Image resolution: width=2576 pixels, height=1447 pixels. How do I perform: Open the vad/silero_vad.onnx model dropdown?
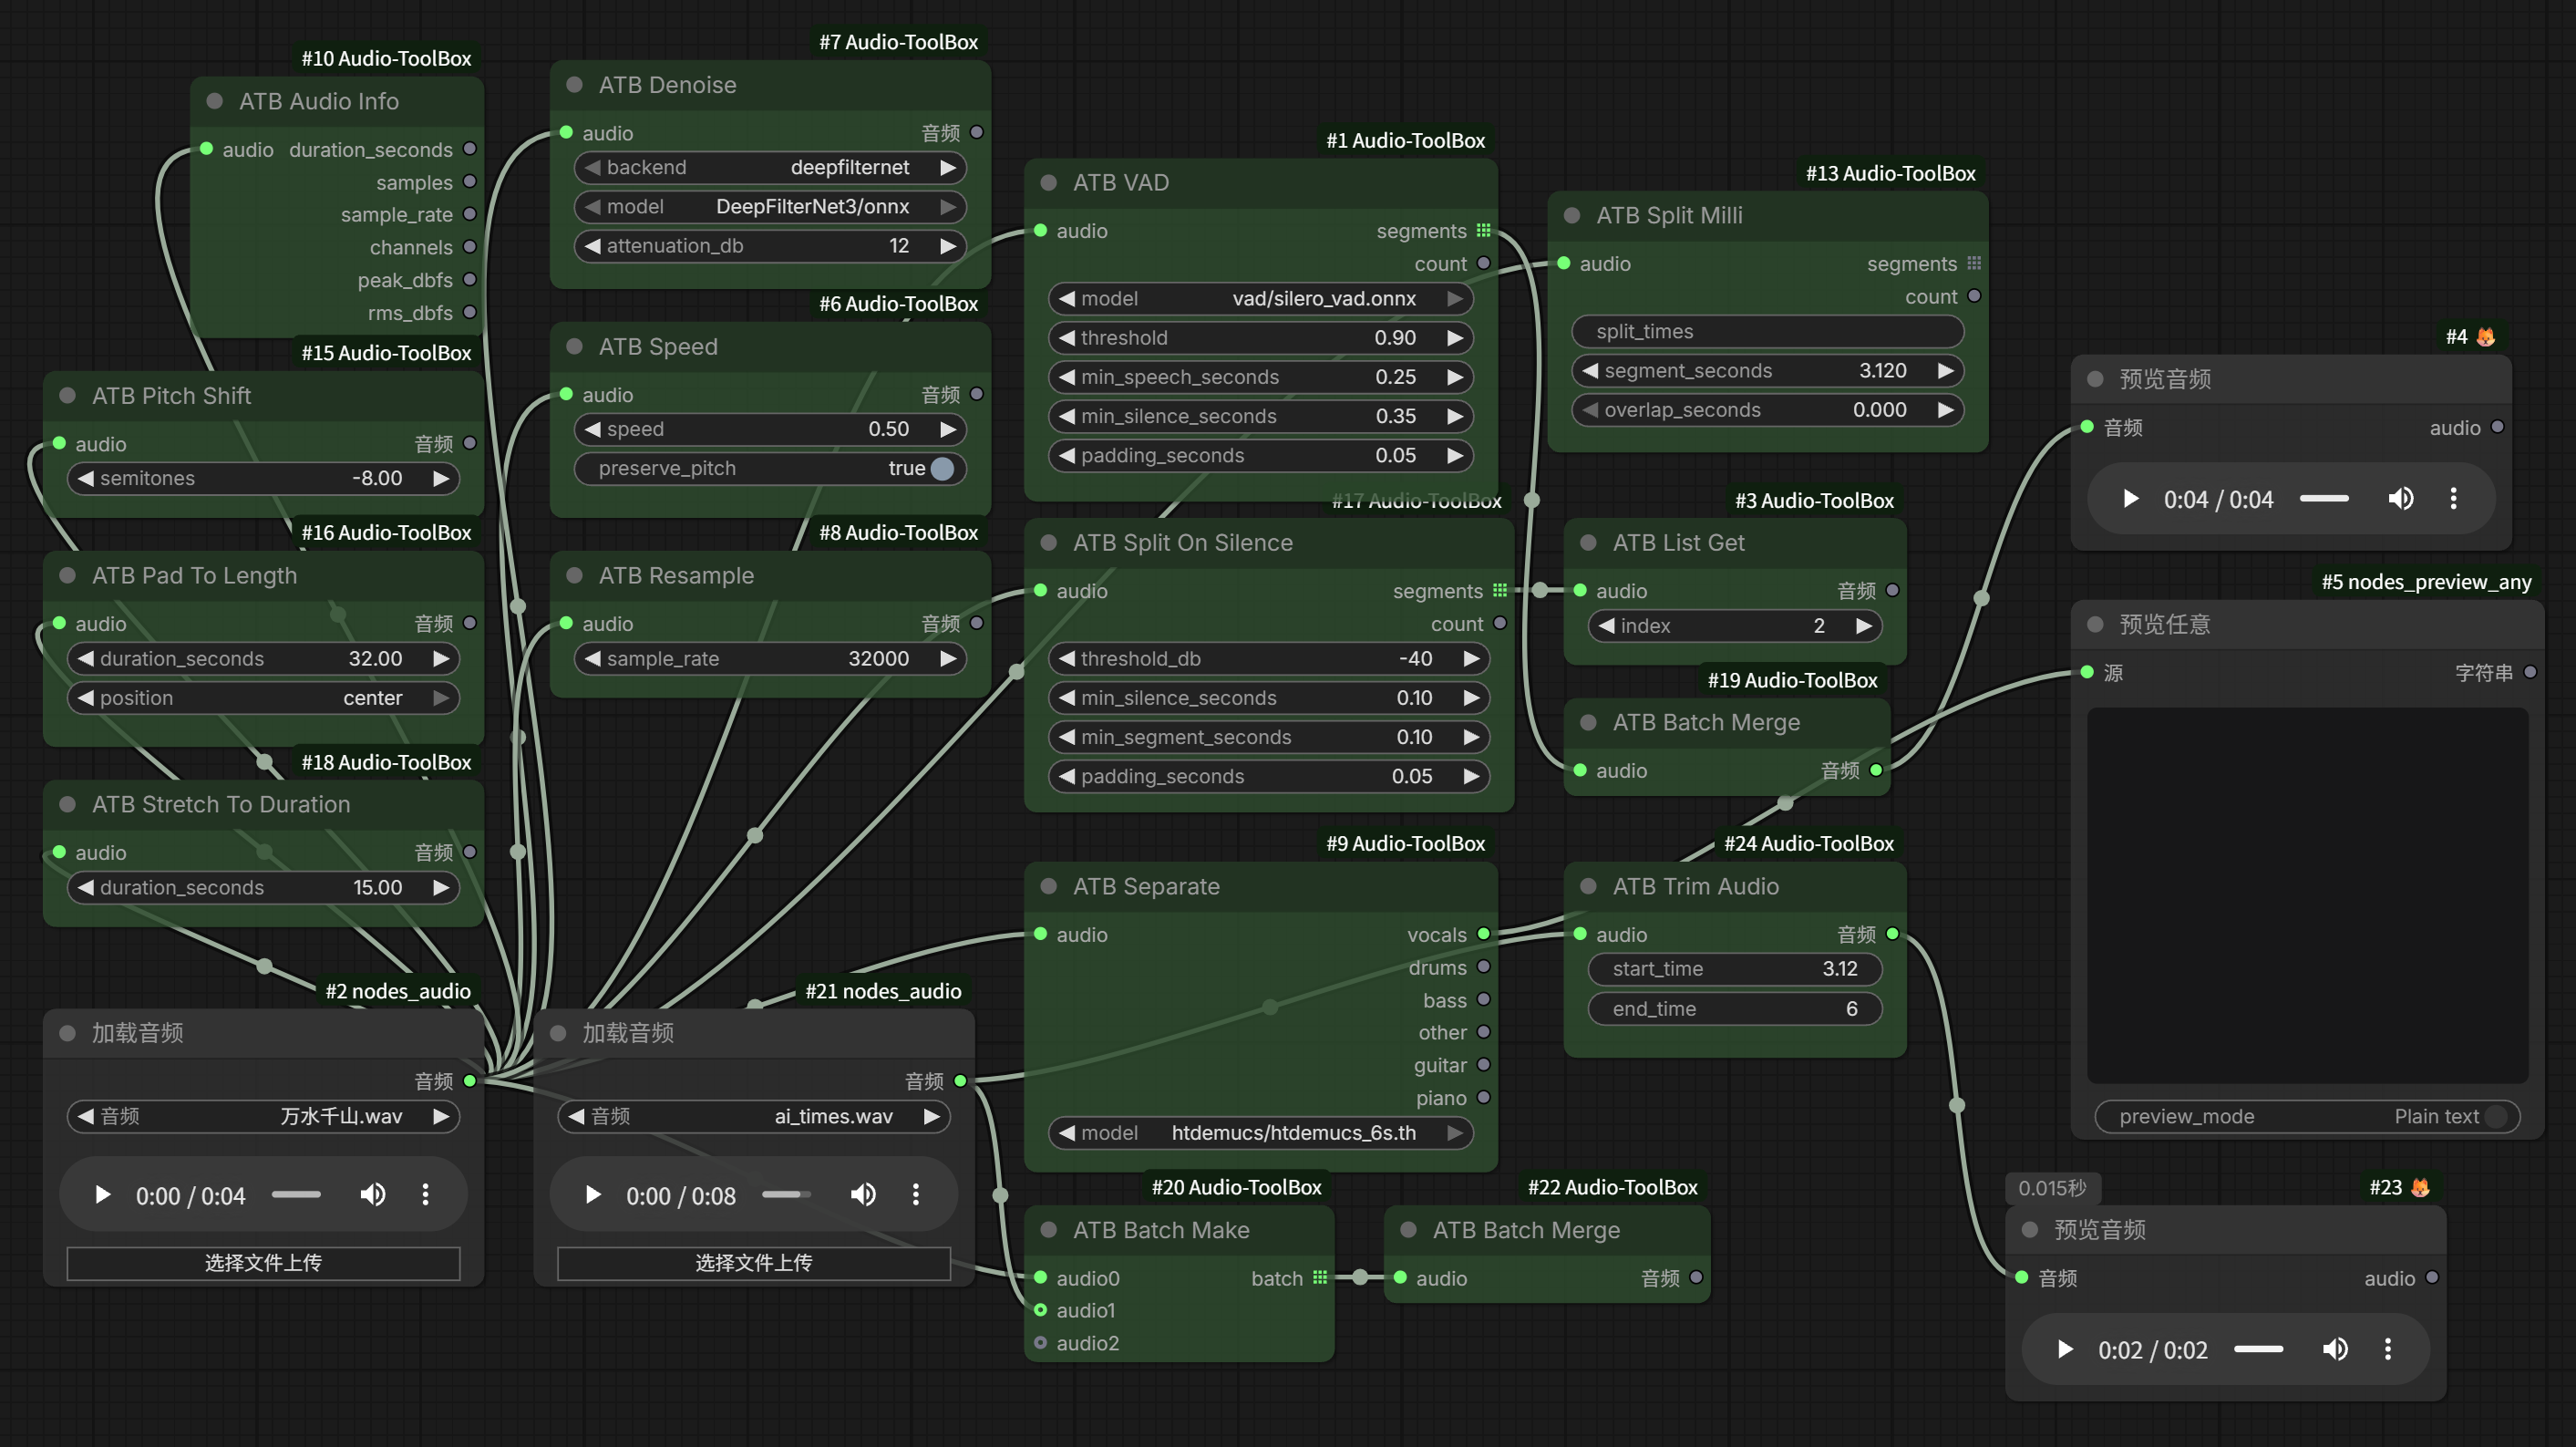pyautogui.click(x=1260, y=298)
